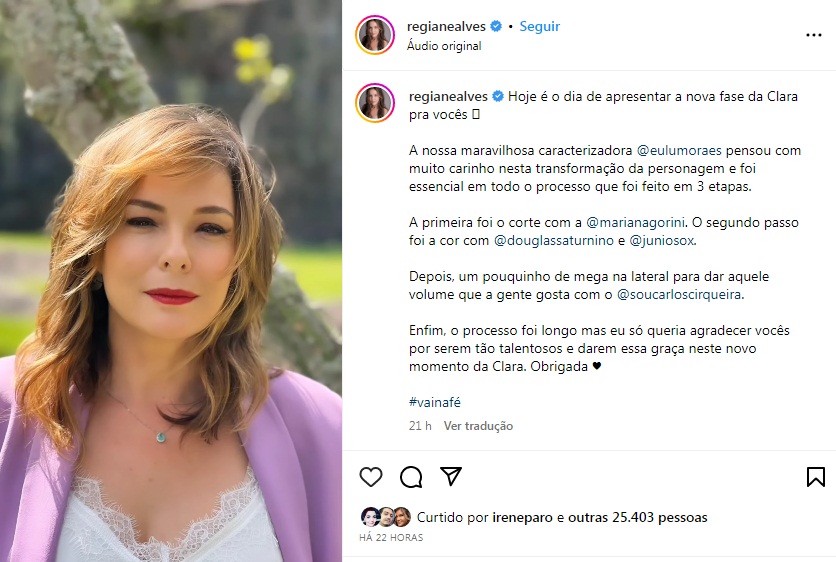Viewport: 836px width, 562px height.
Task: Share the post via paper plane icon
Action: pos(451,477)
